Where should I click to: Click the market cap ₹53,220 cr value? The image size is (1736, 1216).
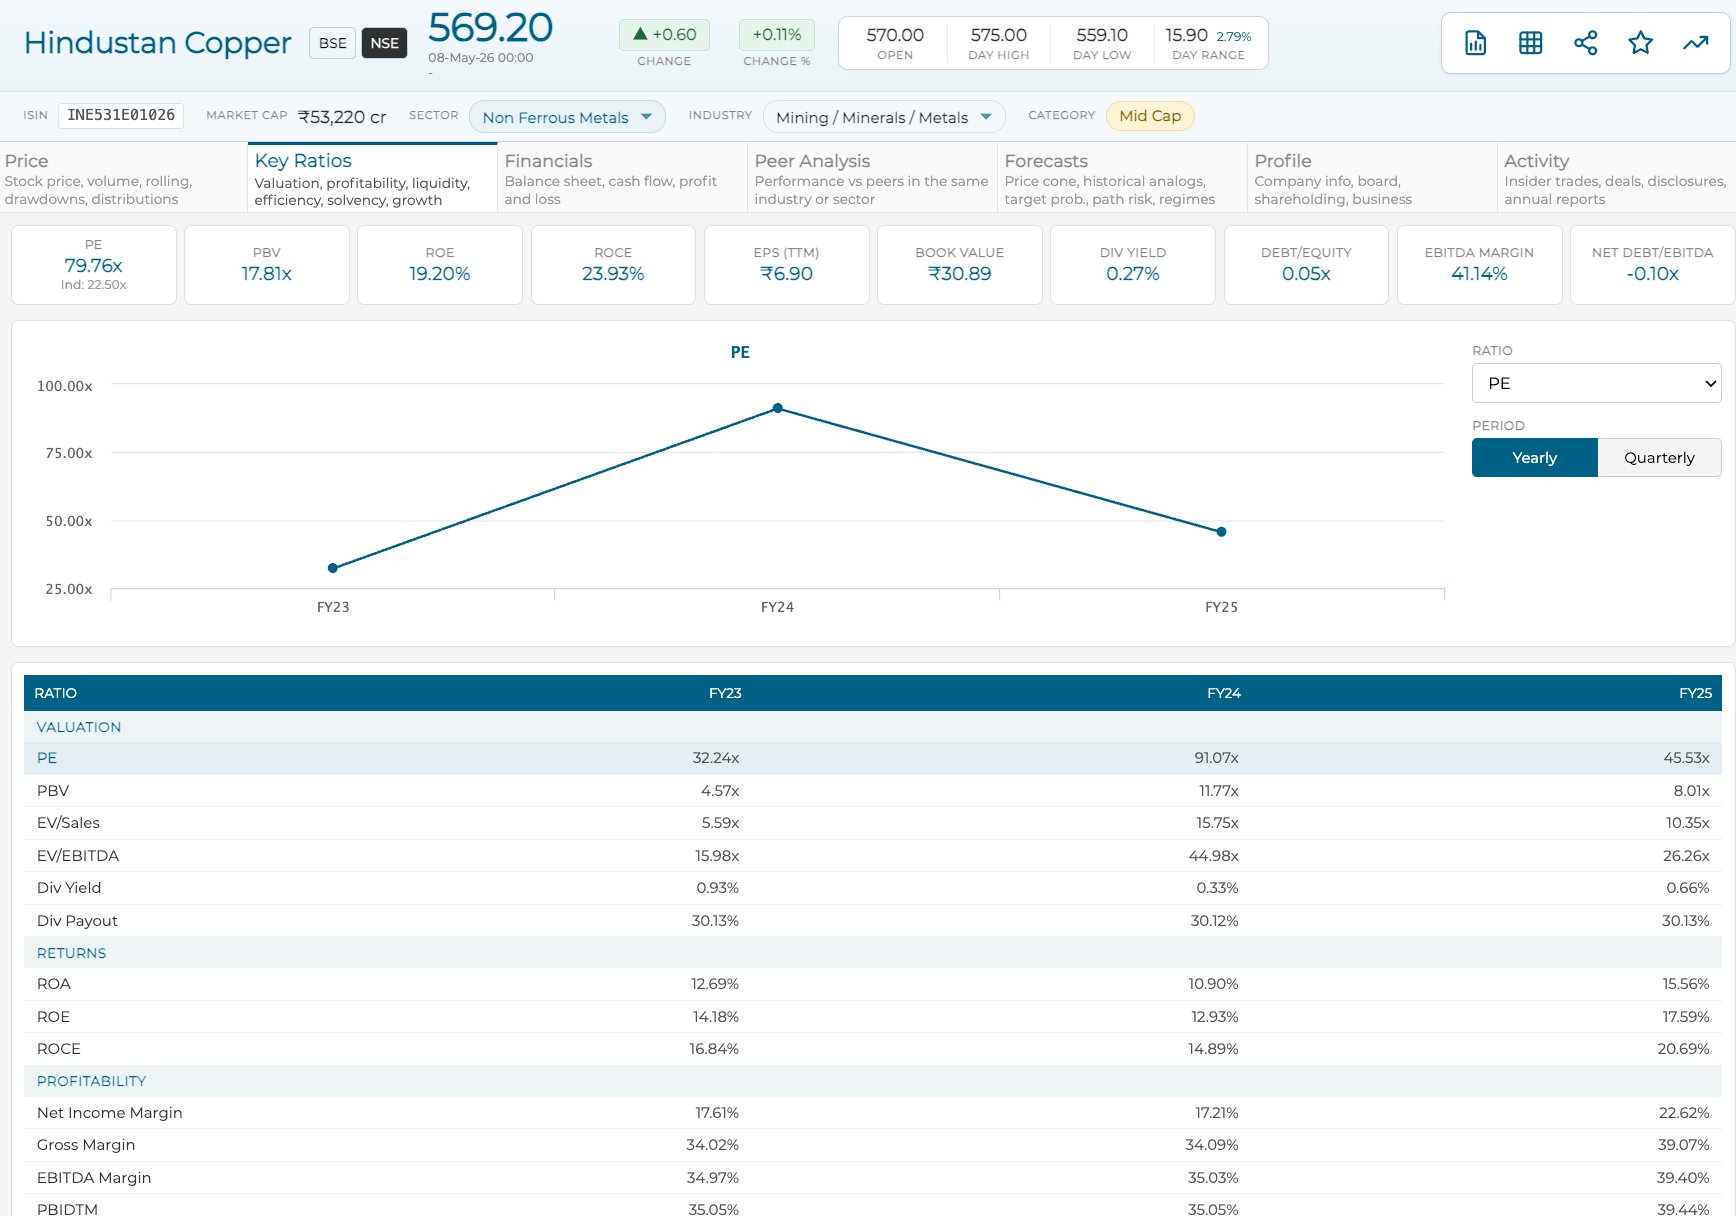pyautogui.click(x=342, y=117)
